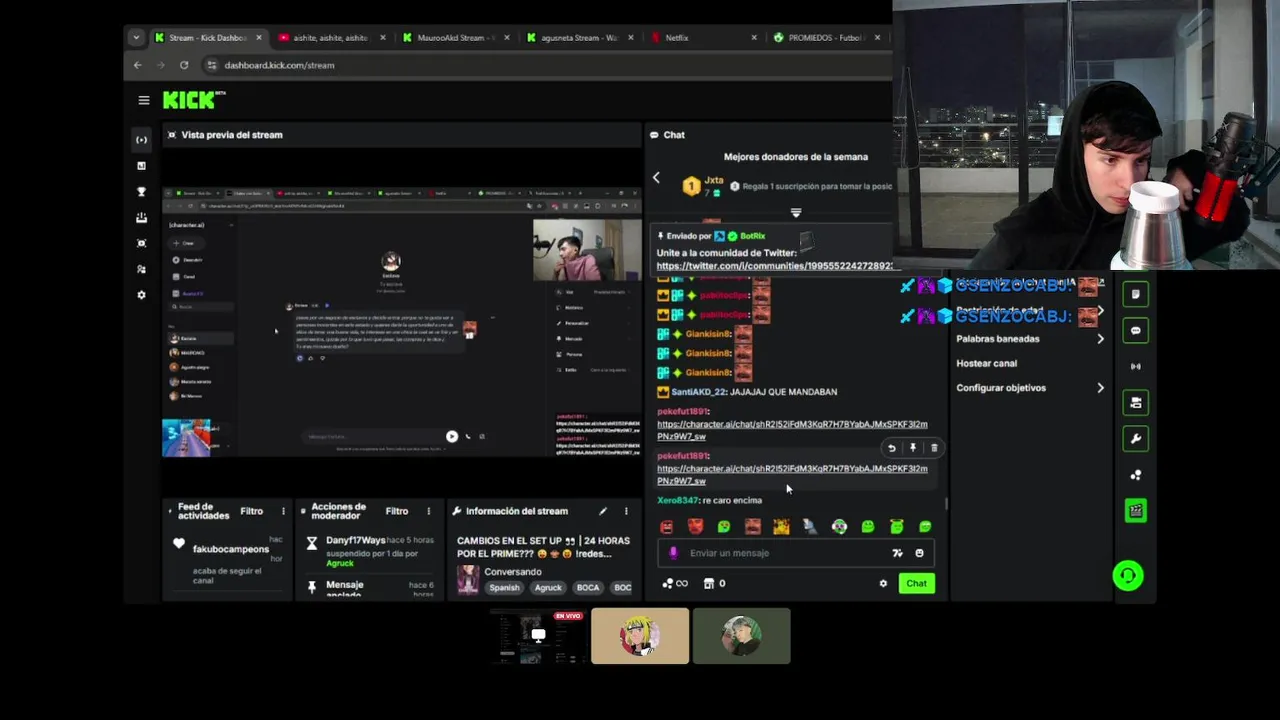Click the green Chat send button

tap(916, 584)
